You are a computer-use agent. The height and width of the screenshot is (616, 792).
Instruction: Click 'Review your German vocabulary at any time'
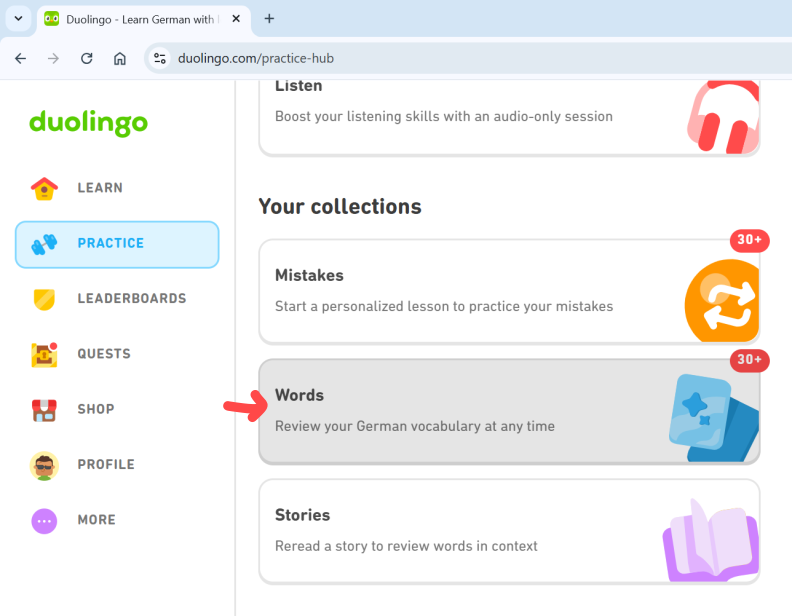(415, 426)
